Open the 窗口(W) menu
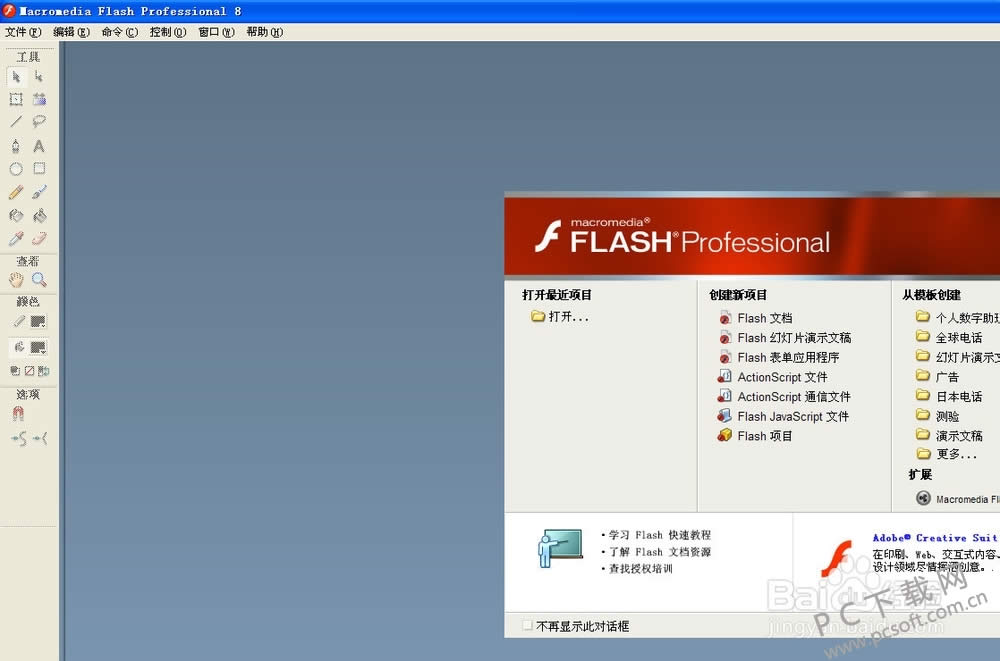This screenshot has height=661, width=1000. [x=216, y=32]
